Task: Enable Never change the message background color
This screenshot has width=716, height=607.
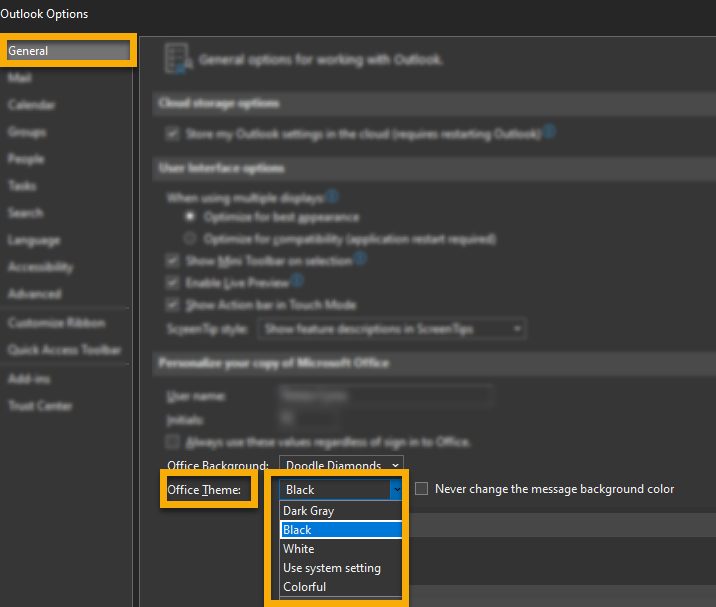Action: tap(421, 489)
